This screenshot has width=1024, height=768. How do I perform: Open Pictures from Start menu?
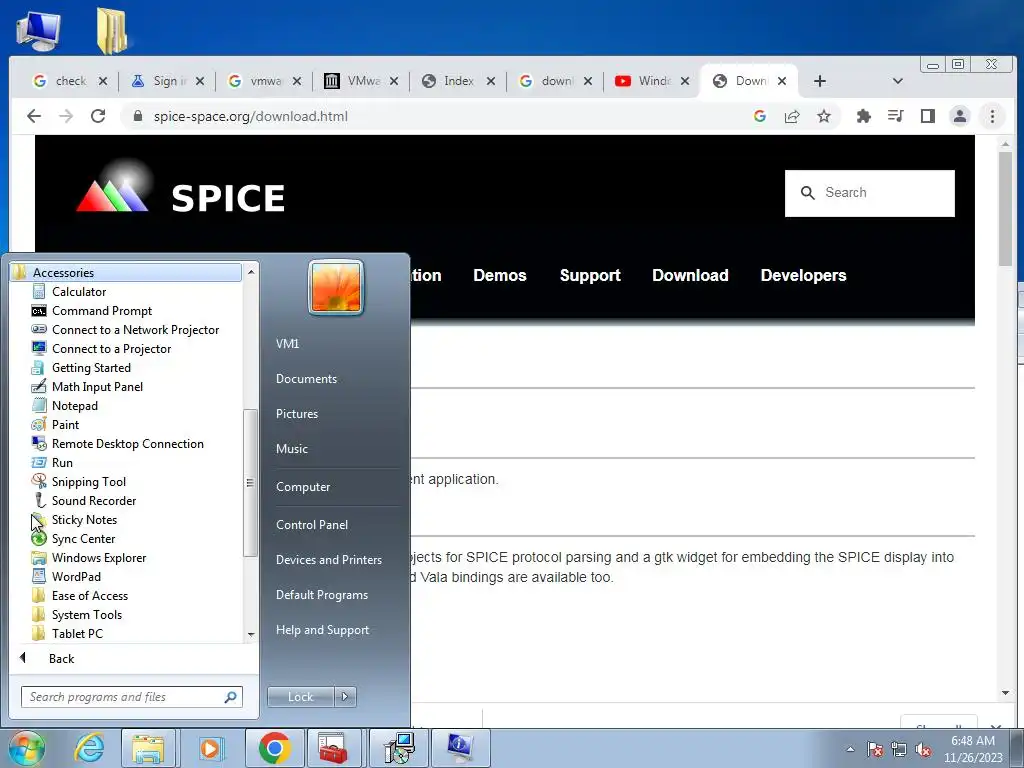coord(296,413)
